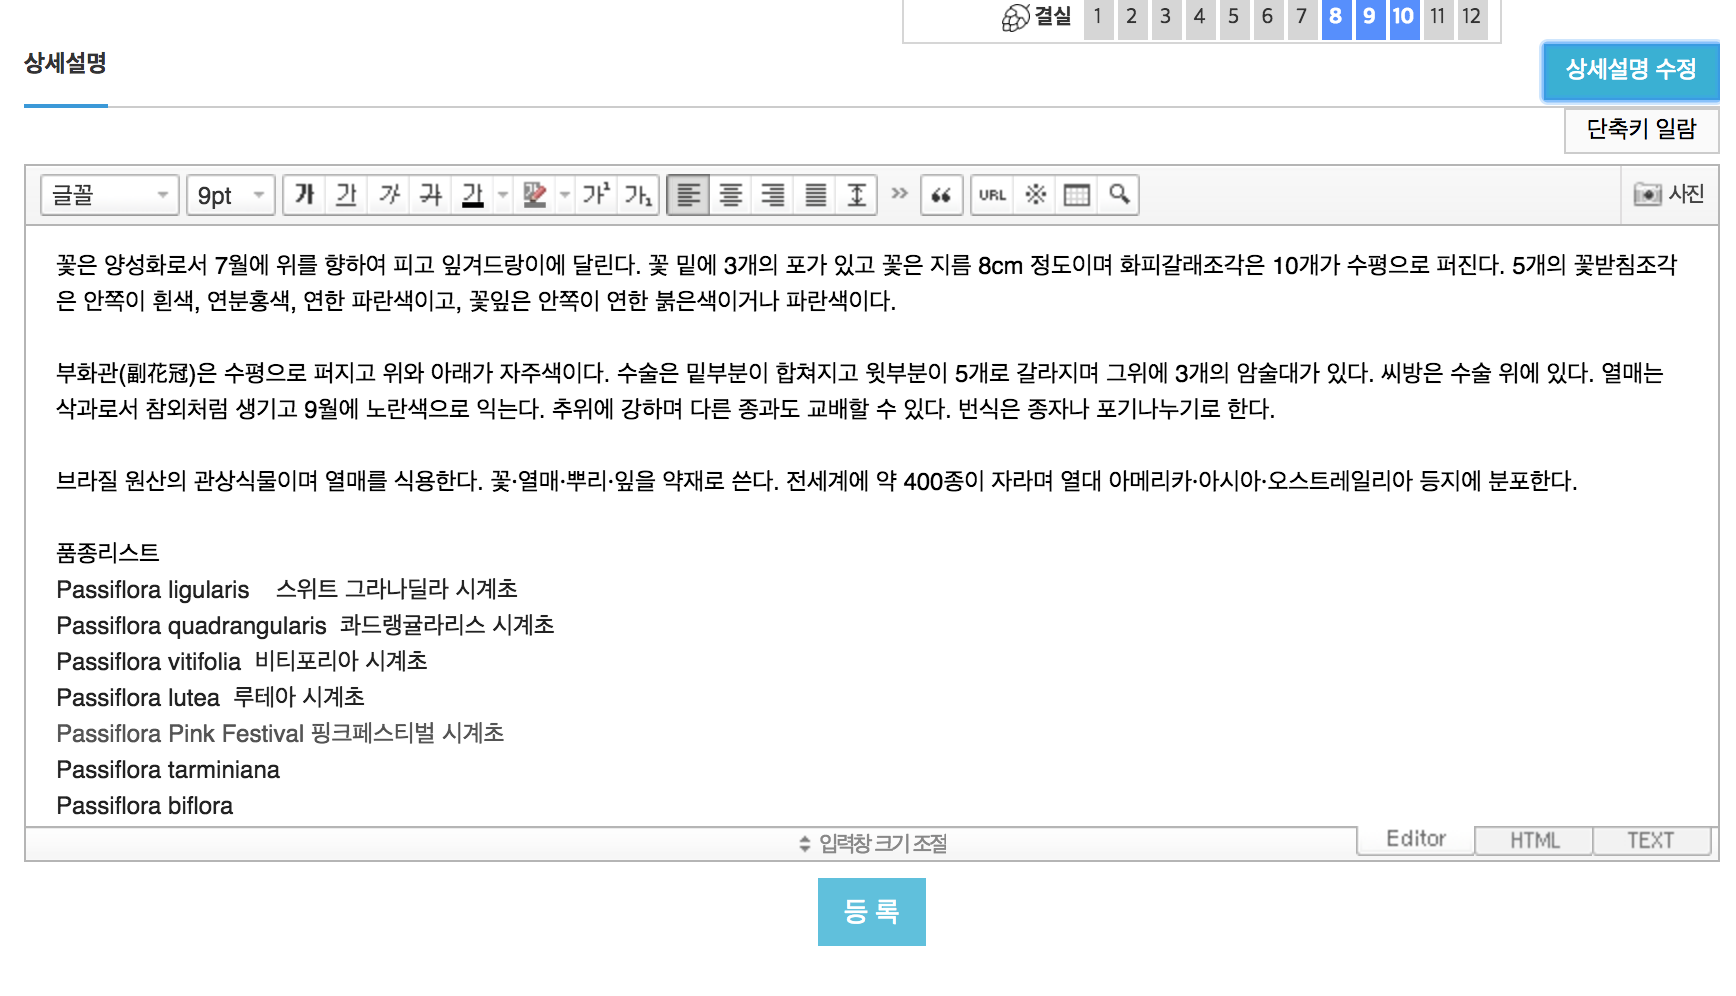Open the font family dropdown
Viewport: 1736px width, 996px height.
(110, 195)
